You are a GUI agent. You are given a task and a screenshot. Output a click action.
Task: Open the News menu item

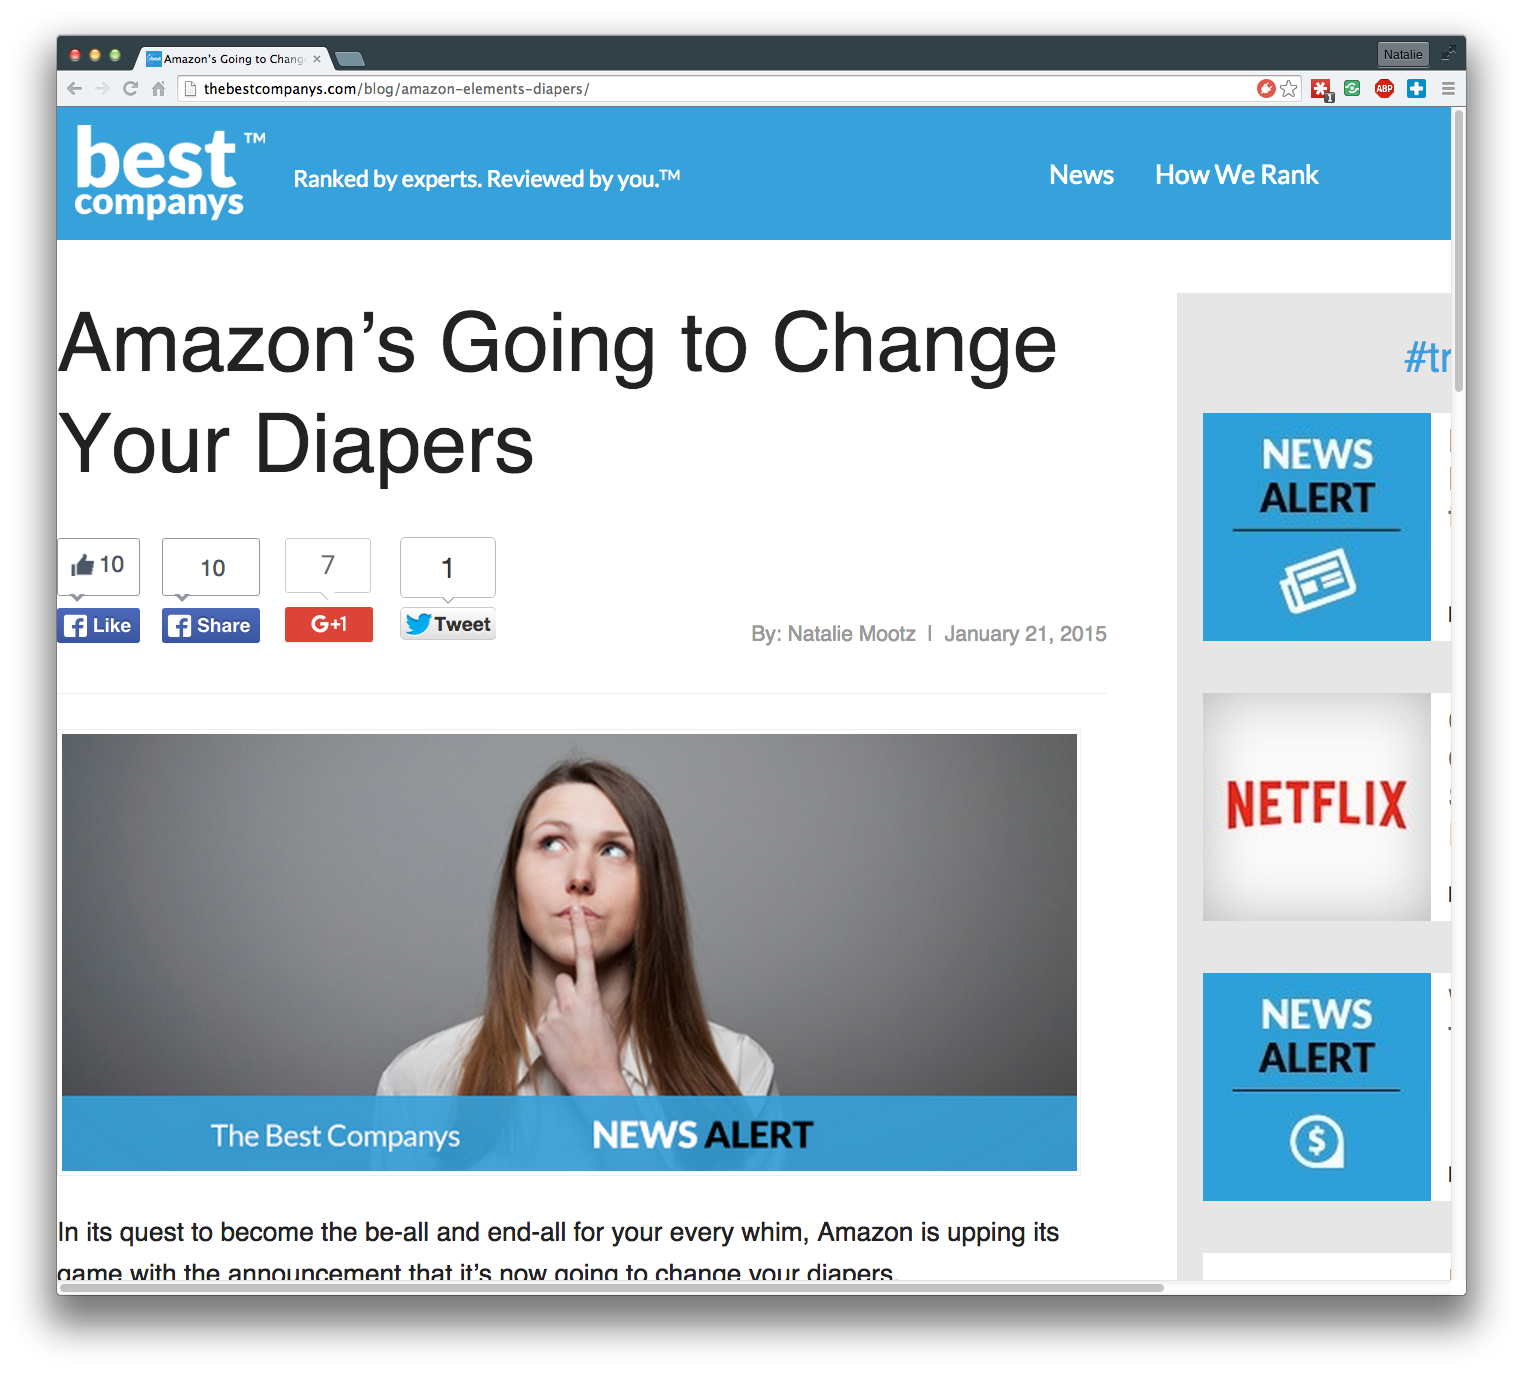(1081, 175)
